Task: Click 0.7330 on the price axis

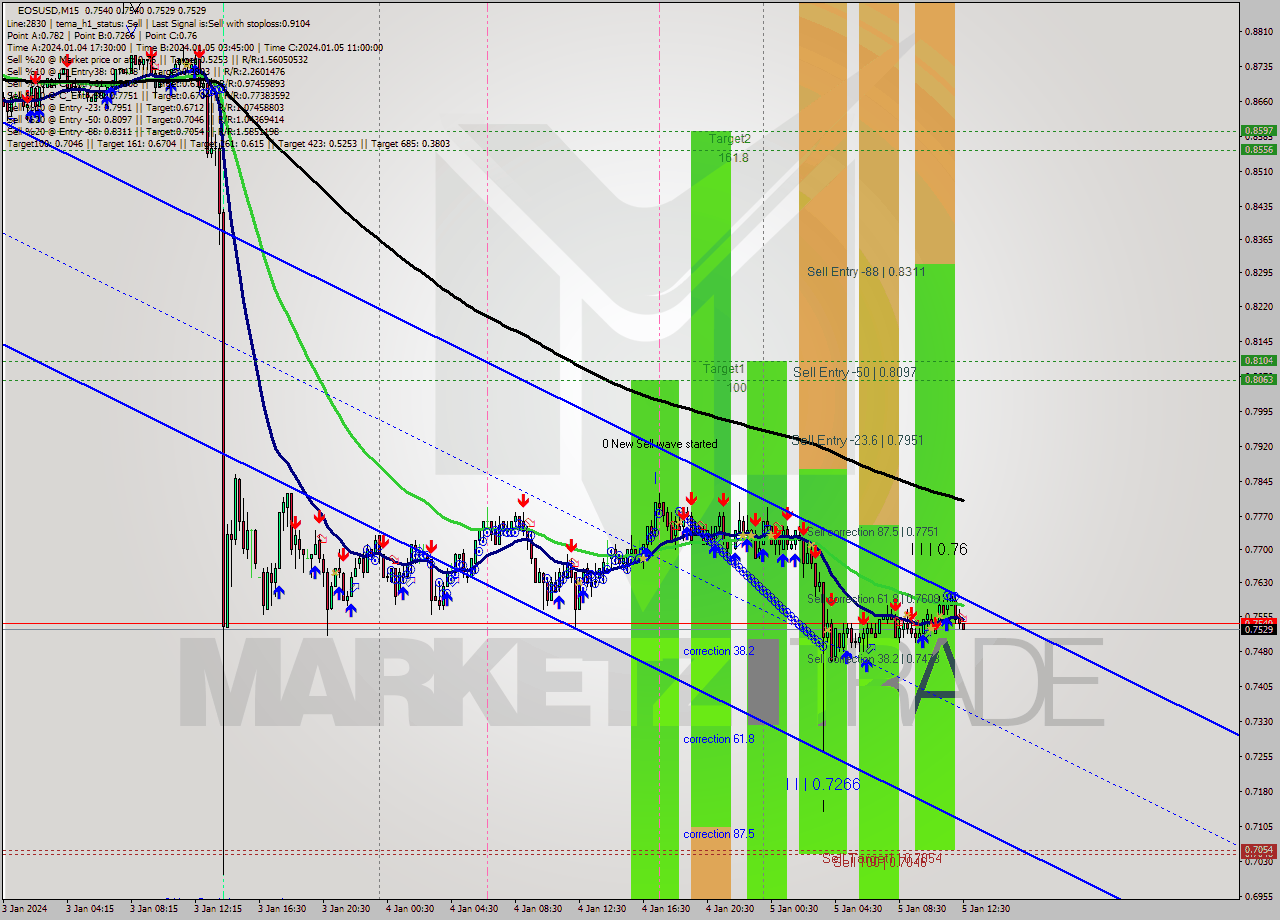Action: click(x=1258, y=722)
